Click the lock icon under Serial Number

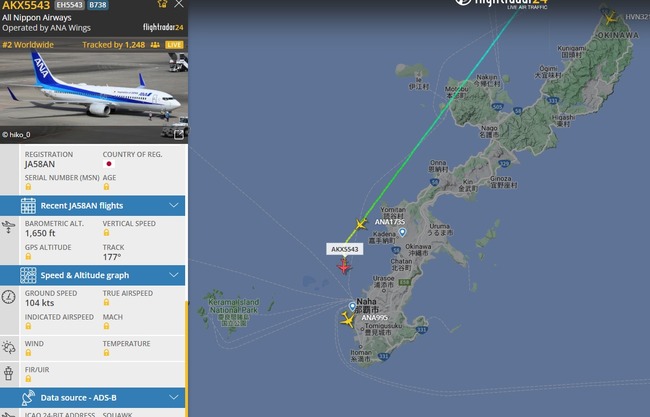click(28, 187)
